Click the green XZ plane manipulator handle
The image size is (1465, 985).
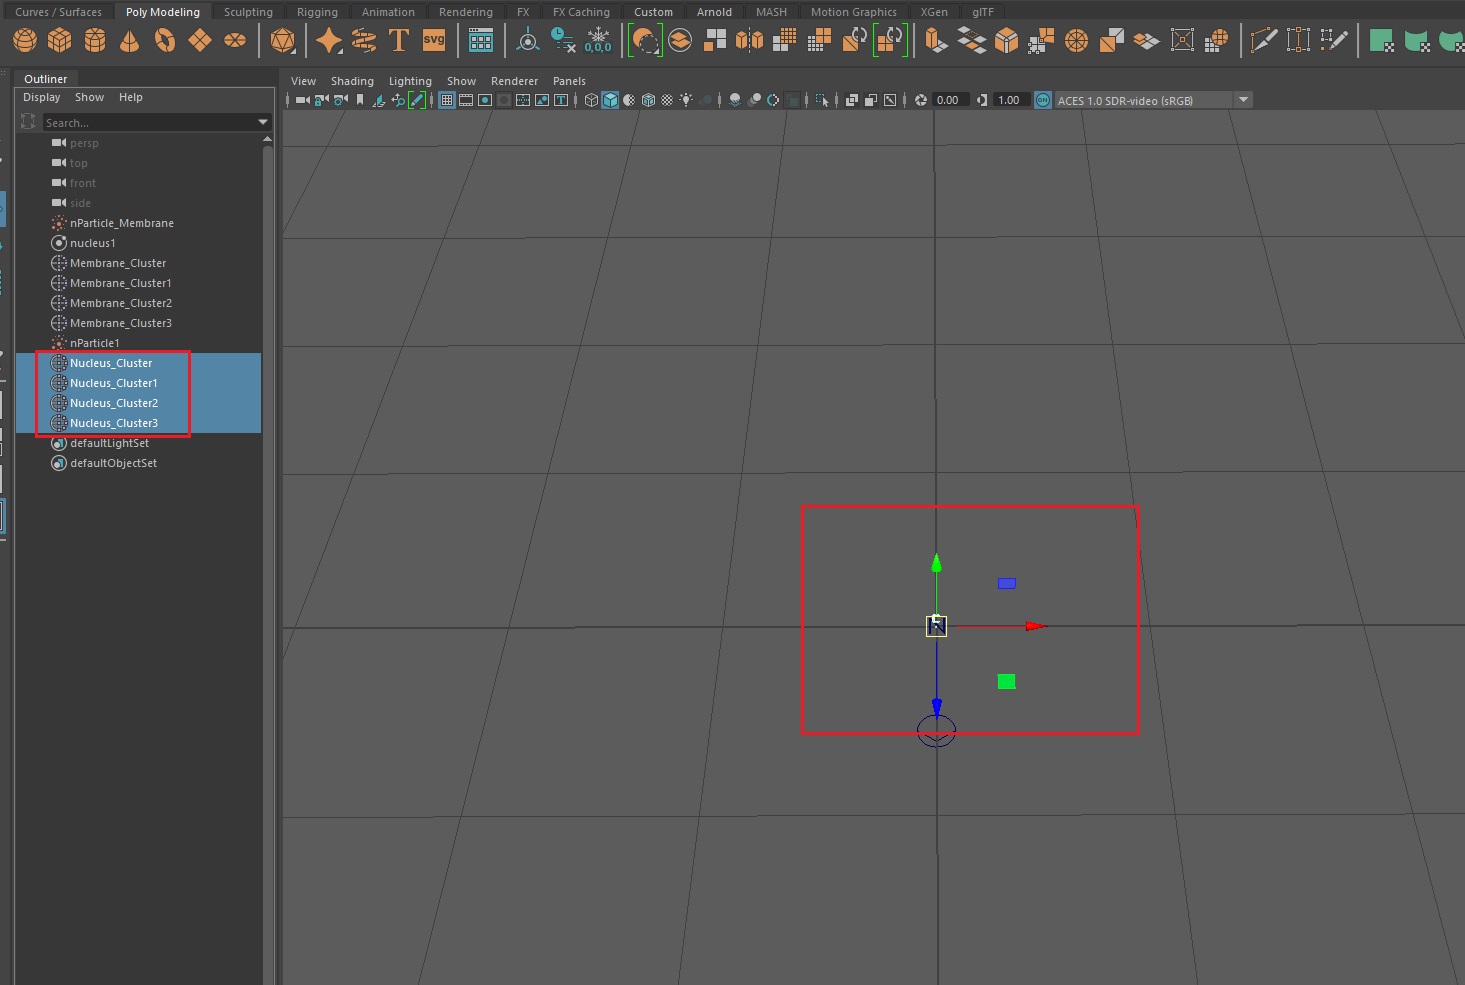click(1007, 681)
